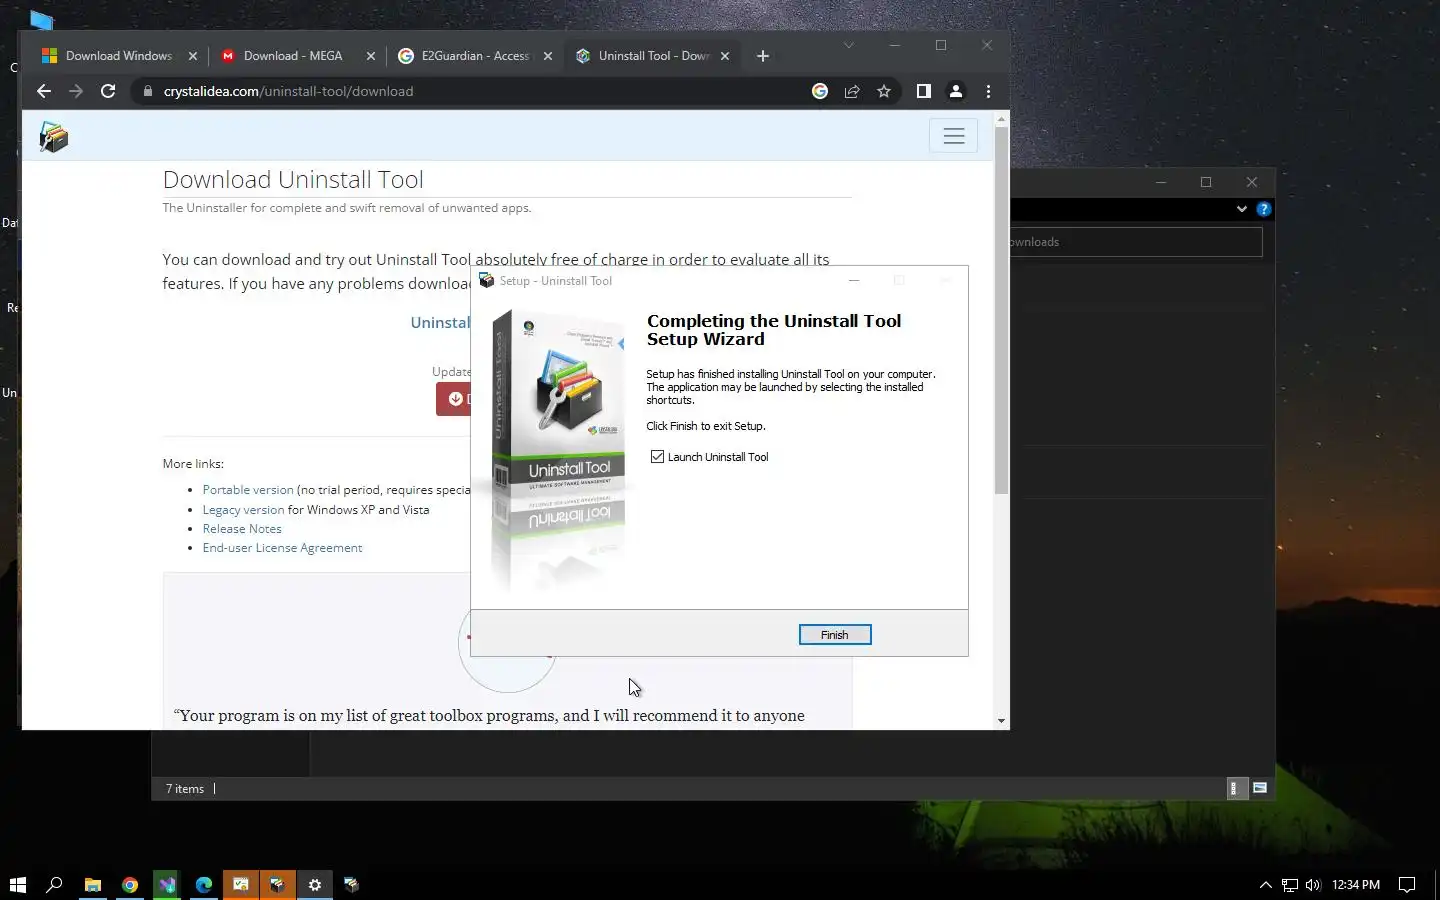Click the setup wizard title bar icon
The image size is (1440, 900).
point(486,280)
